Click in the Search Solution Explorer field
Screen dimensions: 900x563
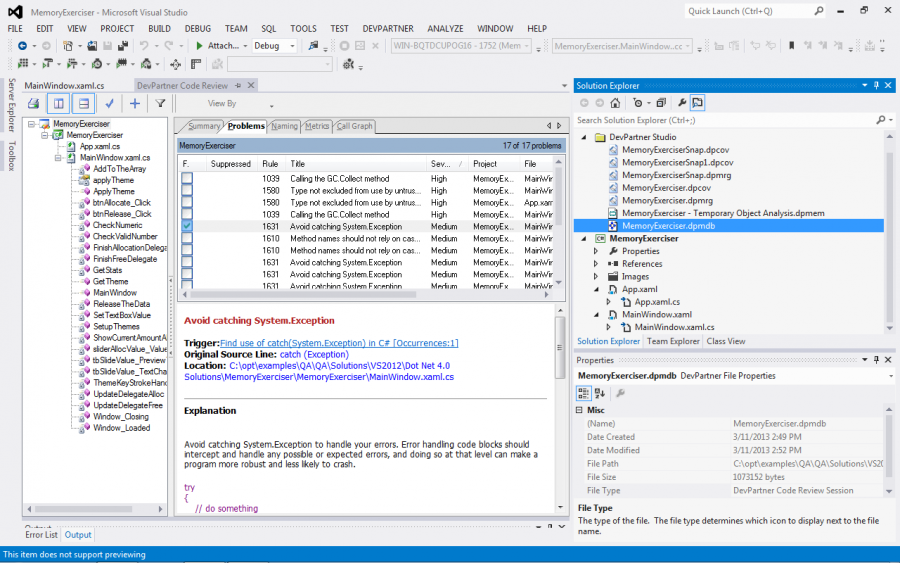click(726, 120)
